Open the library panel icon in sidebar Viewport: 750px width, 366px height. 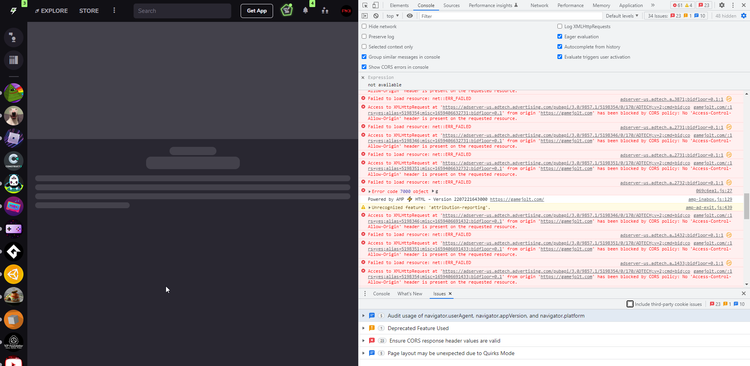click(13, 60)
